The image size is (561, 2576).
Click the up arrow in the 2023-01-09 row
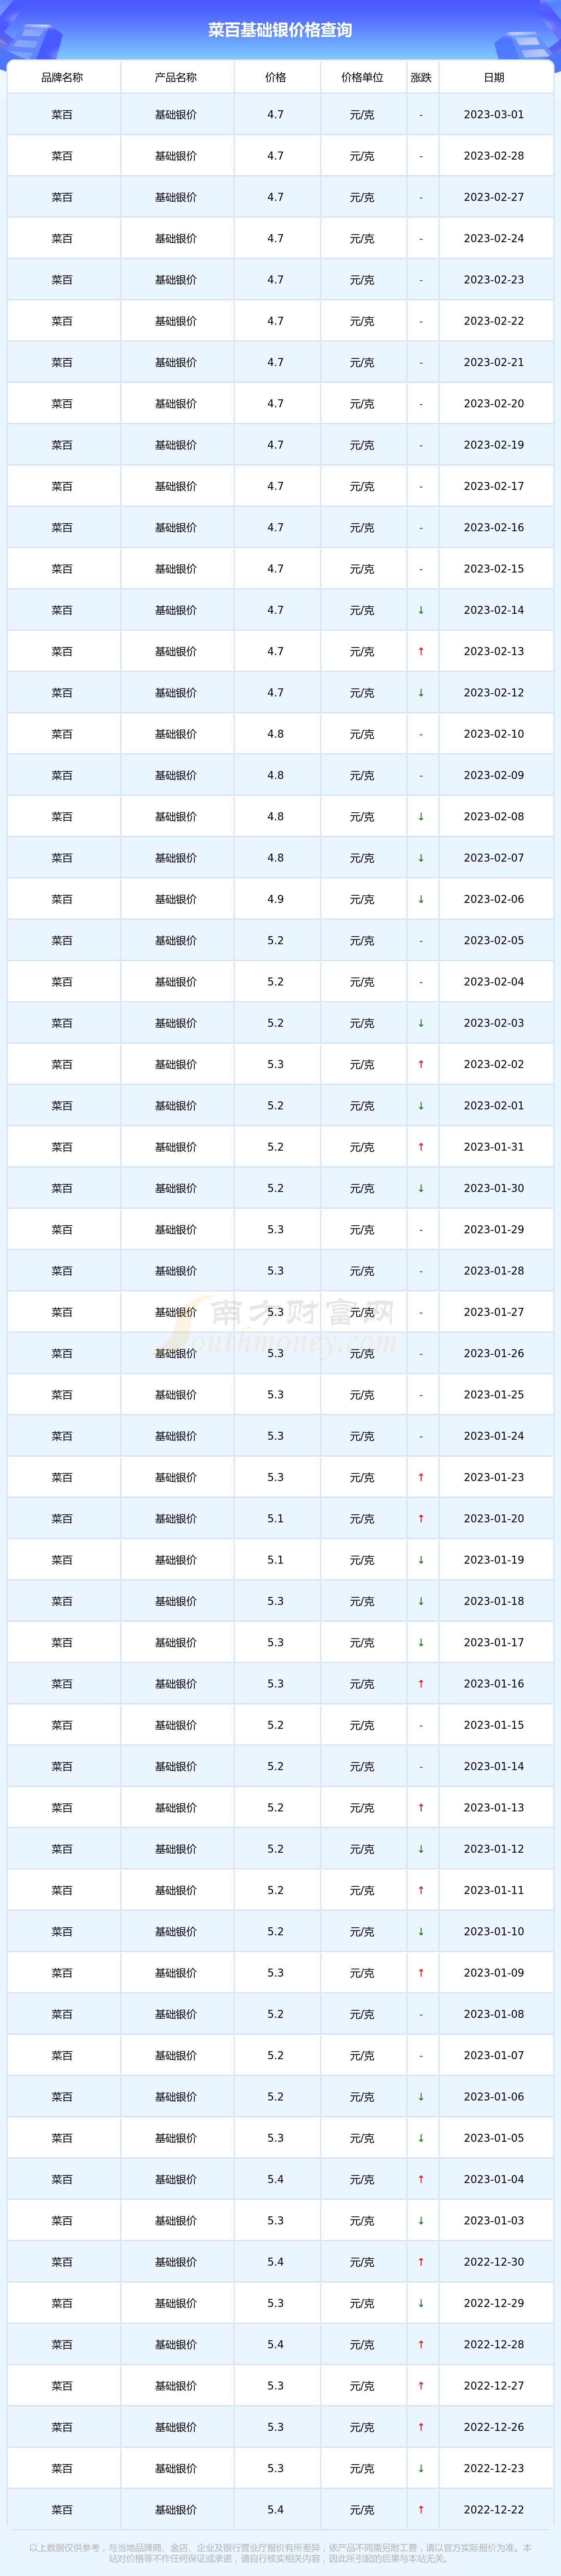point(421,1973)
